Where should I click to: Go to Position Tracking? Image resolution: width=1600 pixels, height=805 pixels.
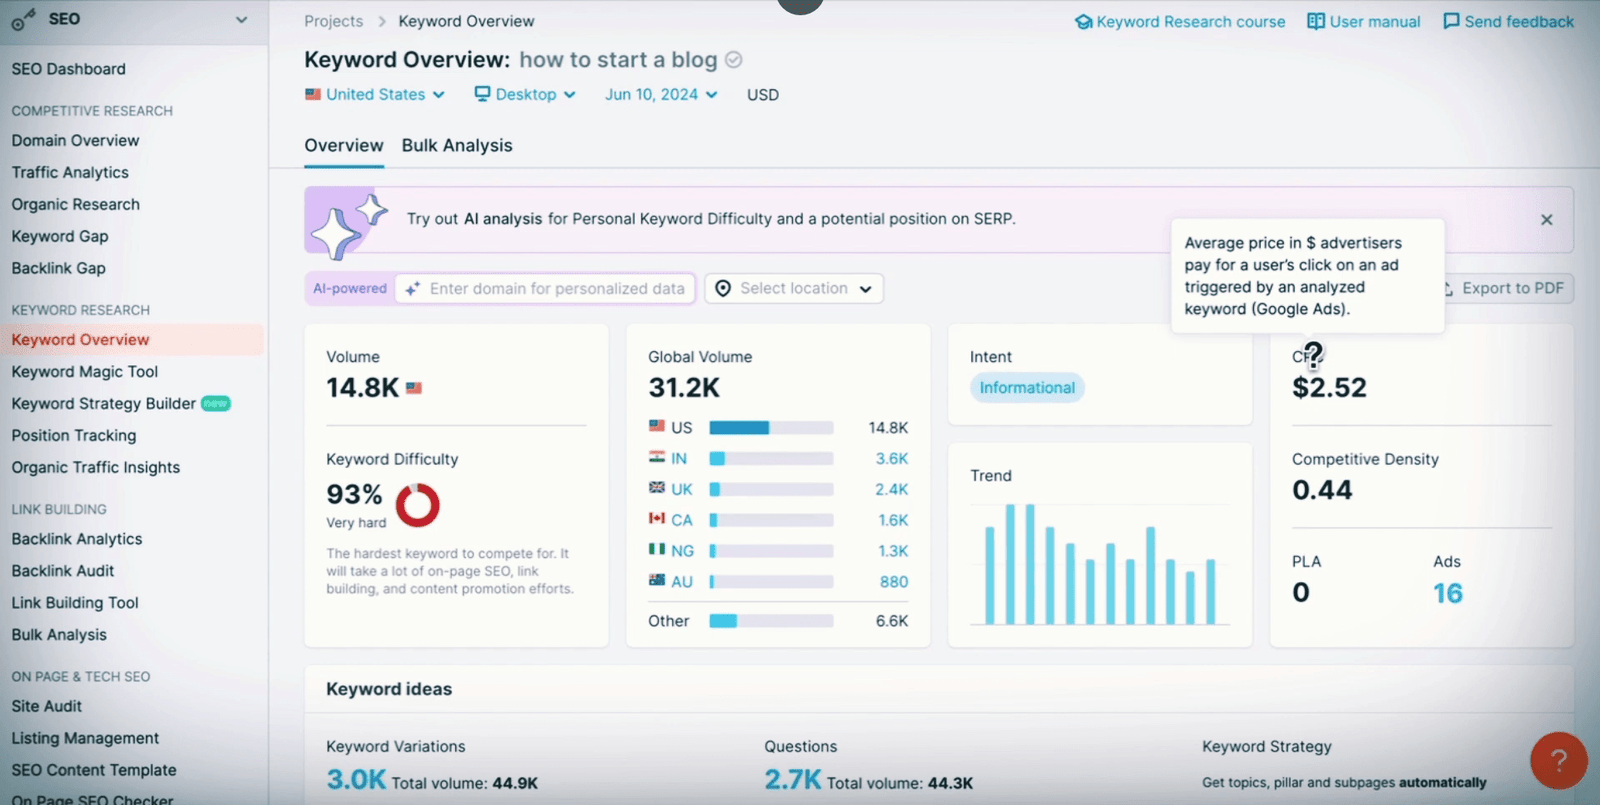click(x=74, y=436)
